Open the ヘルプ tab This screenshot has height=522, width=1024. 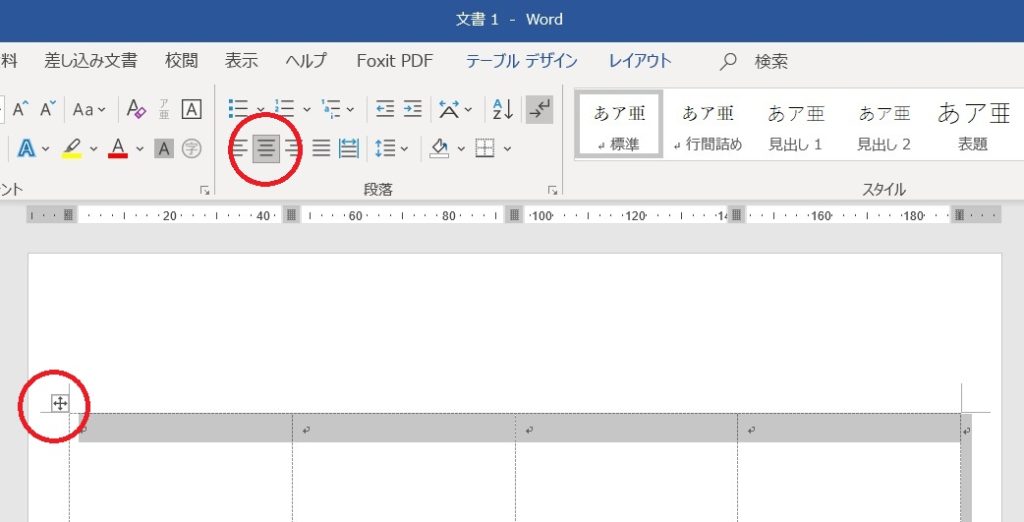tap(306, 61)
